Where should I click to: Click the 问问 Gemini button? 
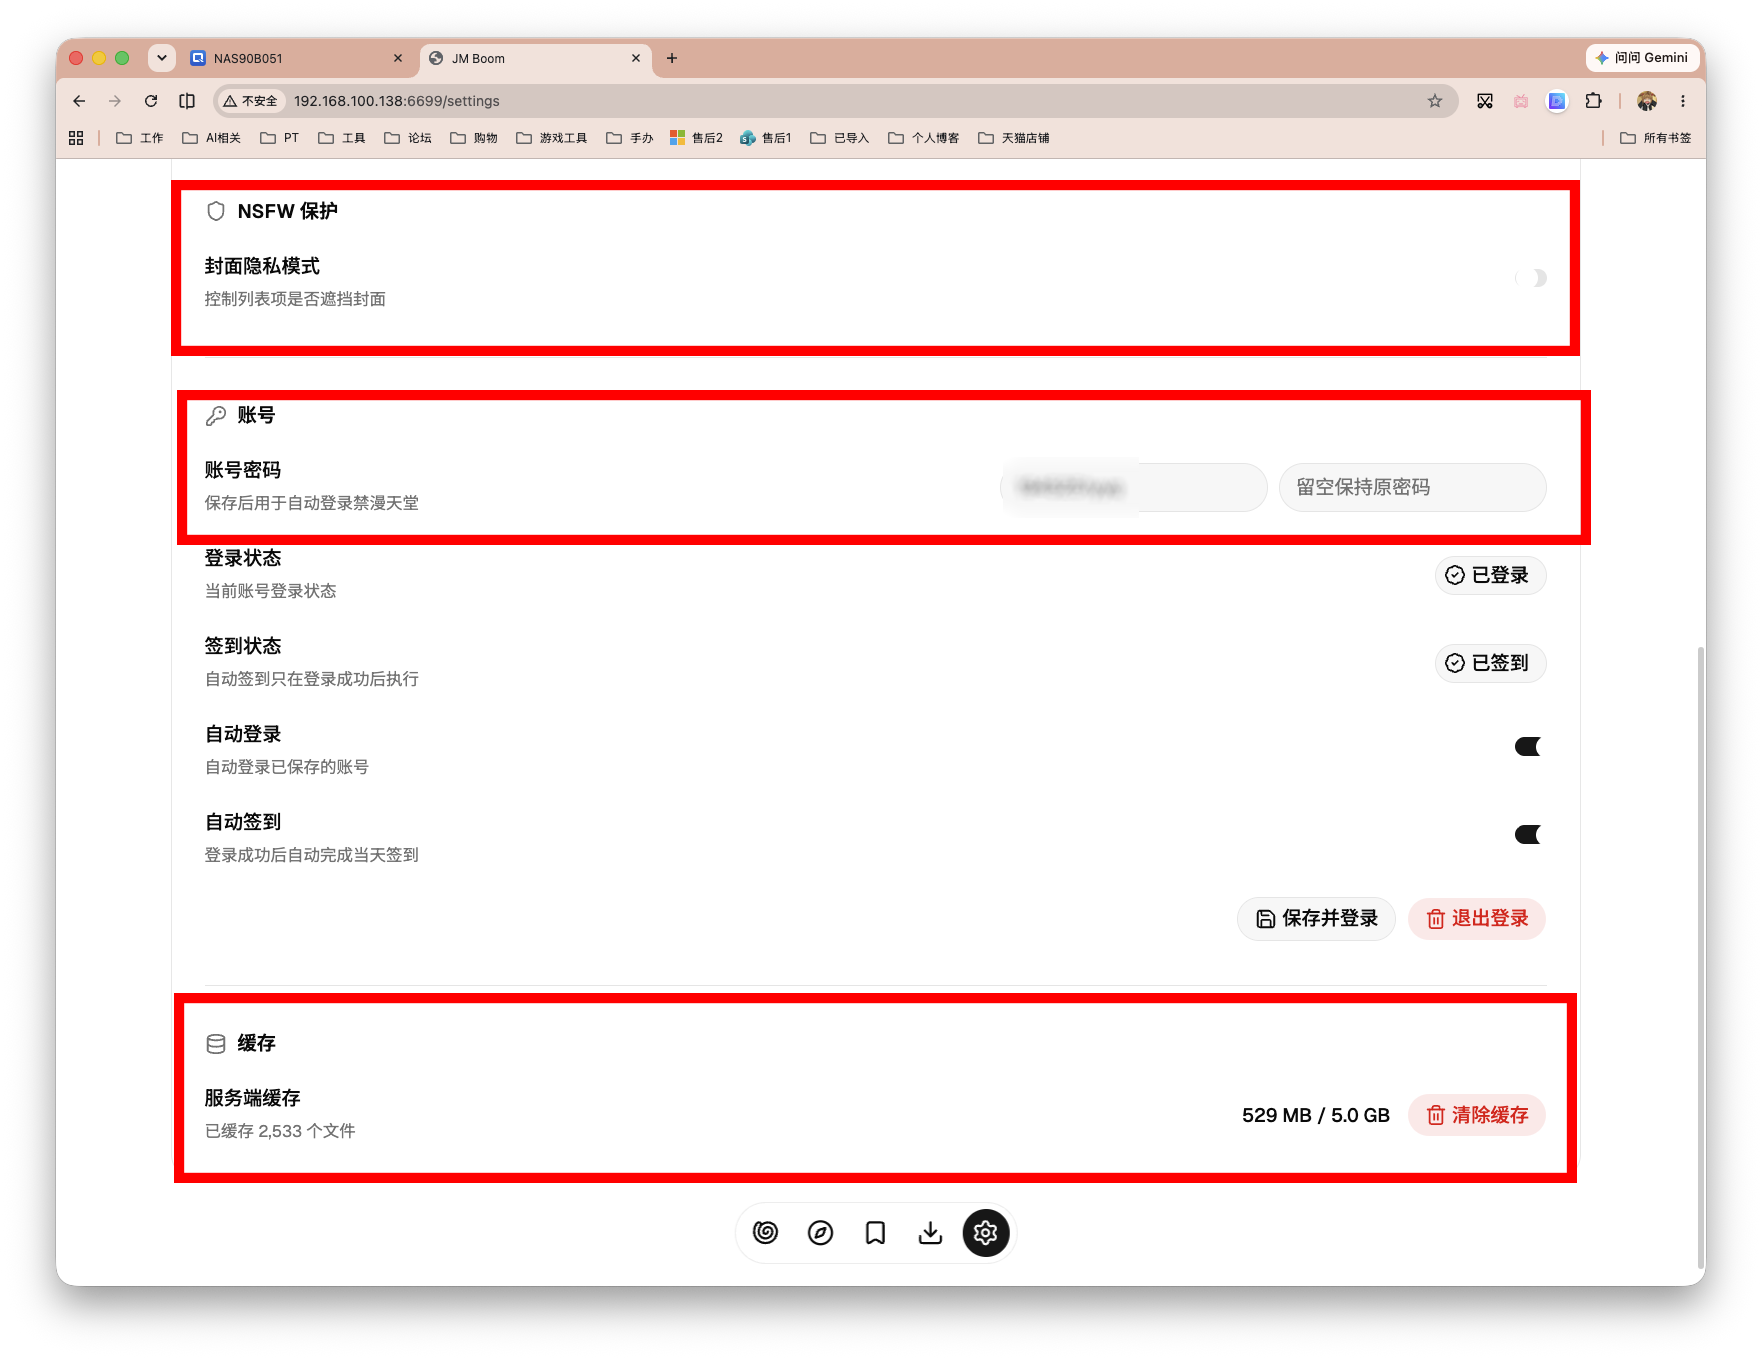1643,58
